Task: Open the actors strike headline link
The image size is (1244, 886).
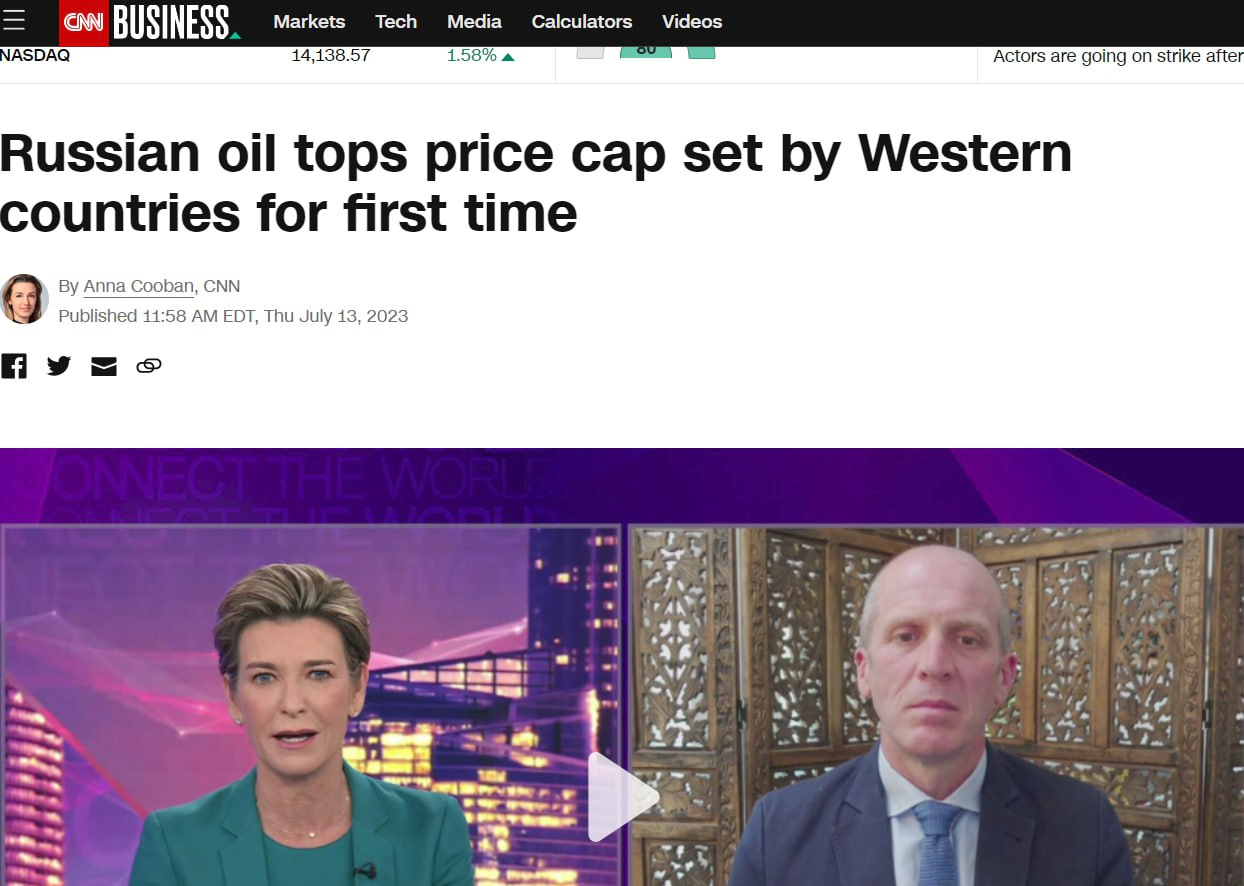Action: (x=1118, y=57)
